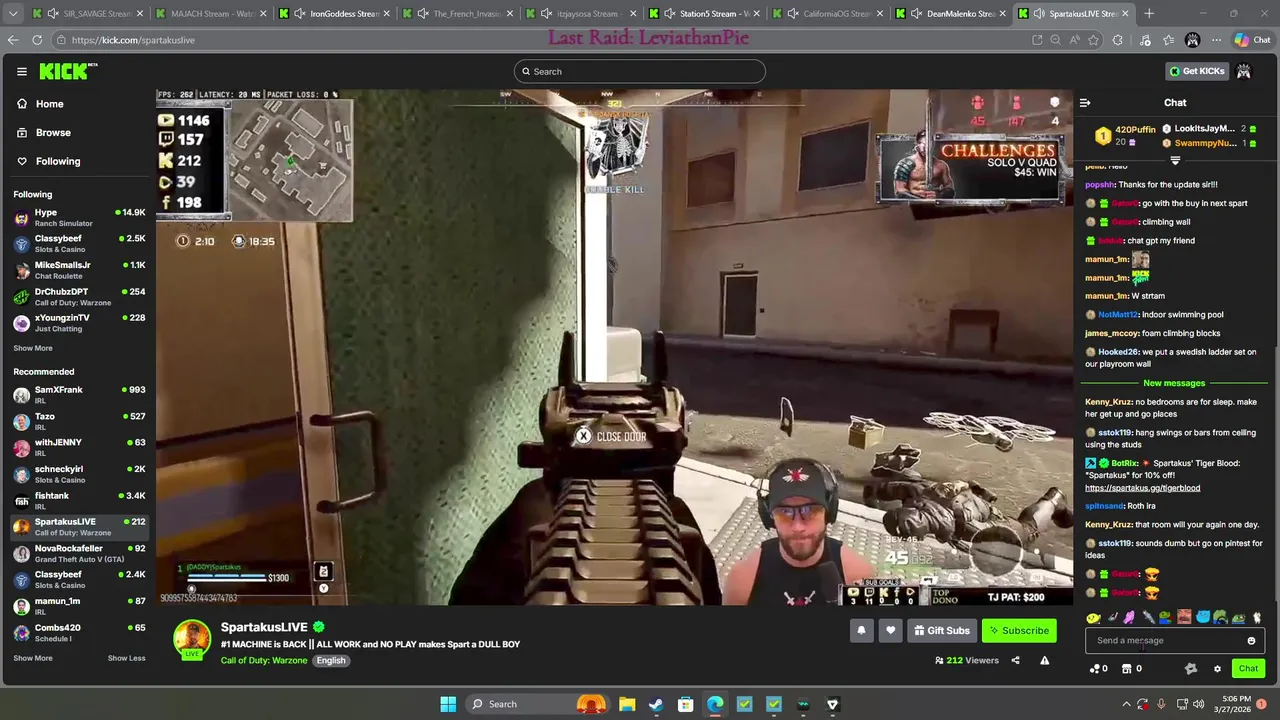This screenshot has height=720, width=1280.
Task: Click the blue cat quick emote
Action: (x=1203, y=618)
